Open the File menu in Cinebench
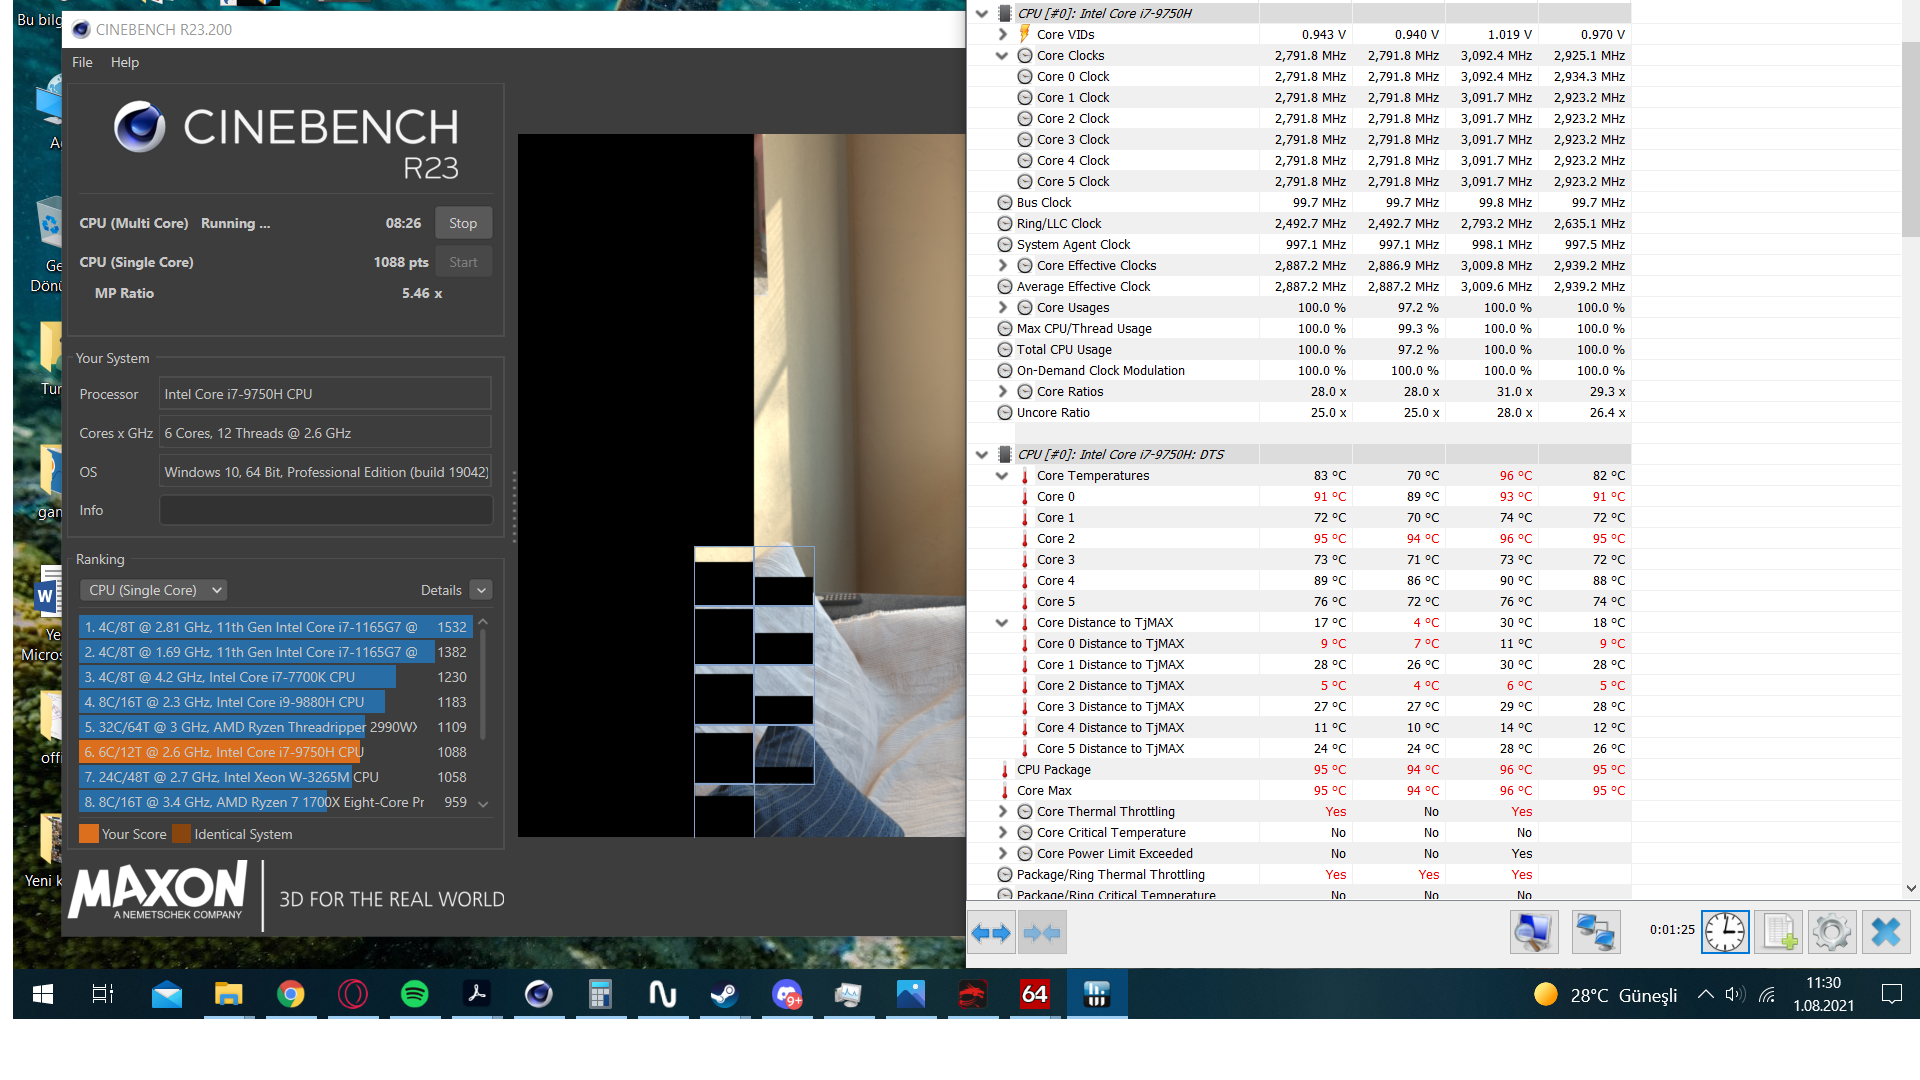The image size is (1920, 1080). tap(82, 62)
